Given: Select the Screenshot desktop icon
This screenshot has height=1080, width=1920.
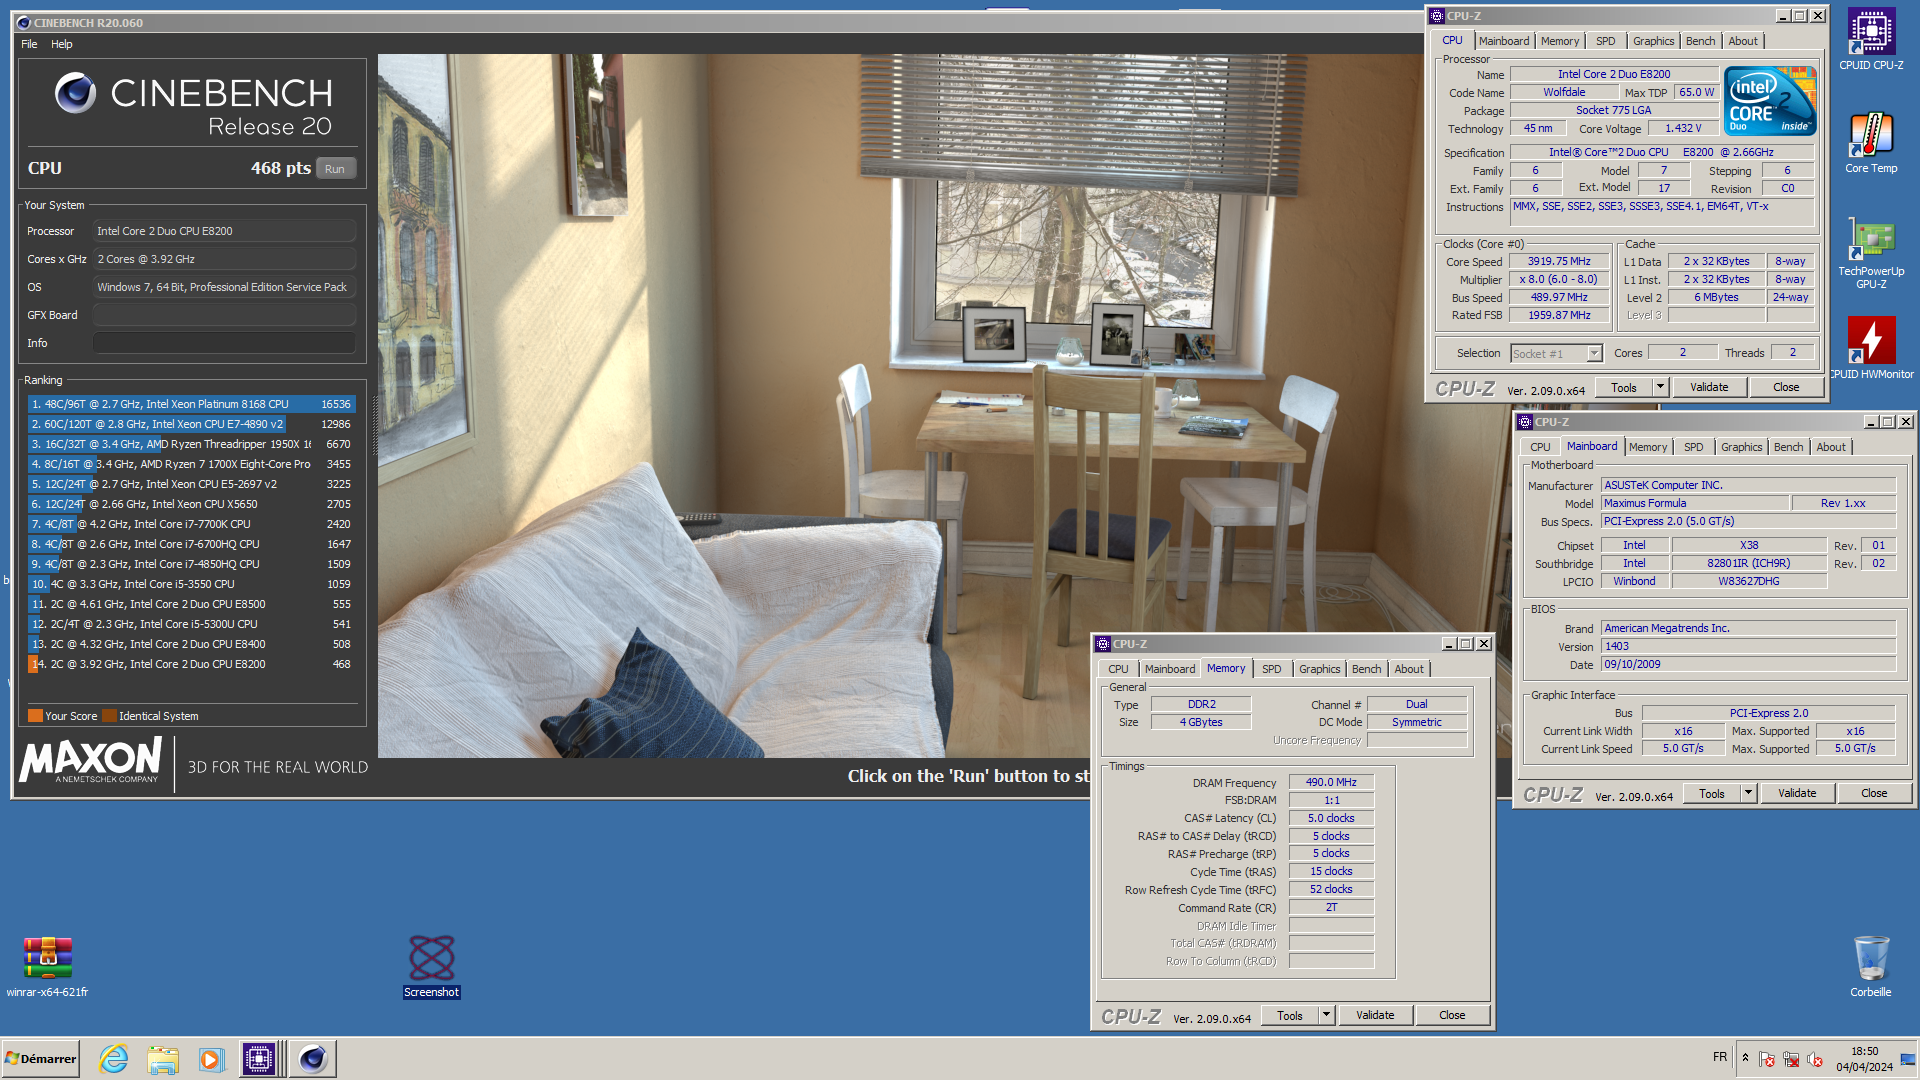Looking at the screenshot, I should pyautogui.click(x=432, y=966).
